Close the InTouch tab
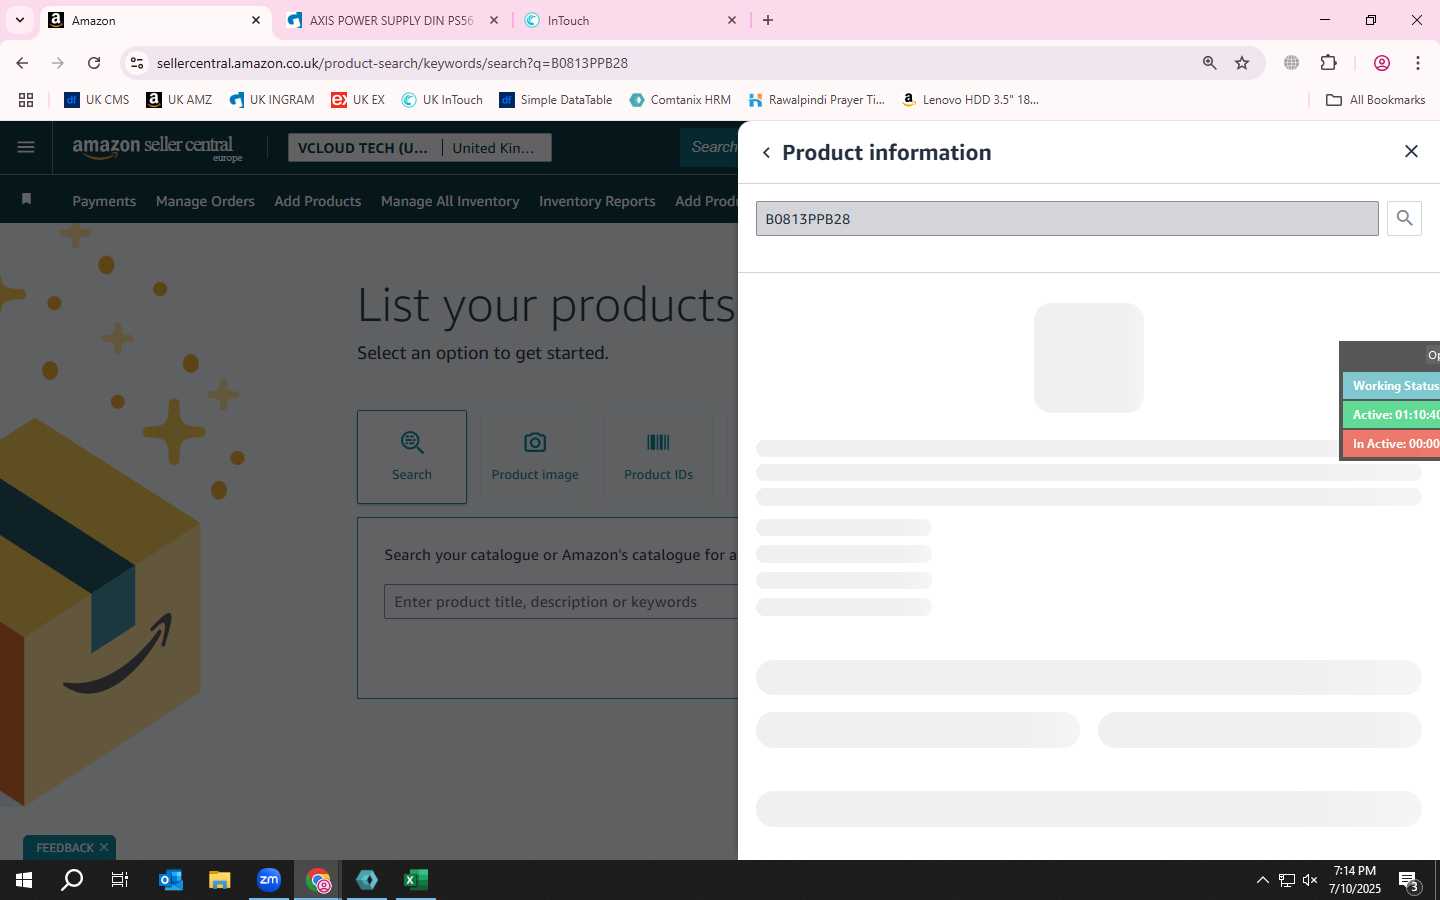The image size is (1440, 900). pos(732,20)
